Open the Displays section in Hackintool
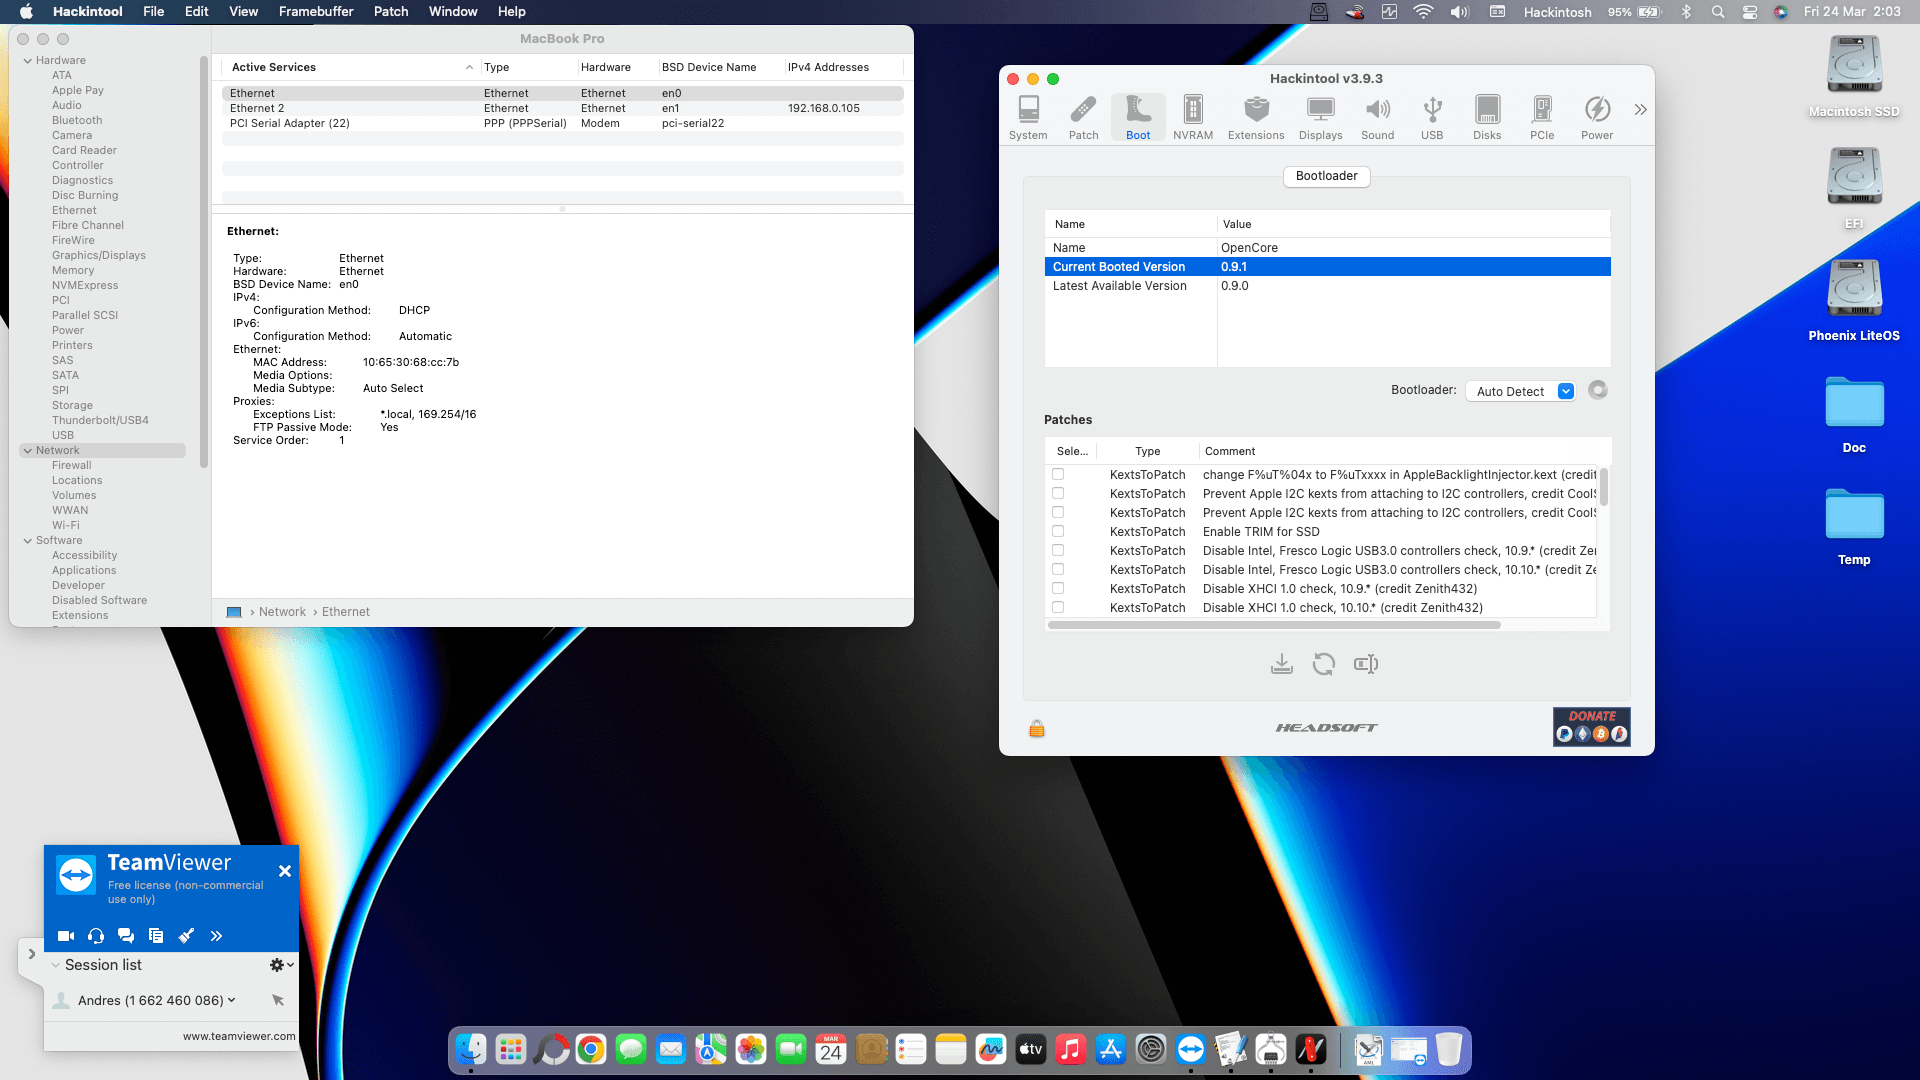This screenshot has width=1920, height=1080. tap(1320, 118)
